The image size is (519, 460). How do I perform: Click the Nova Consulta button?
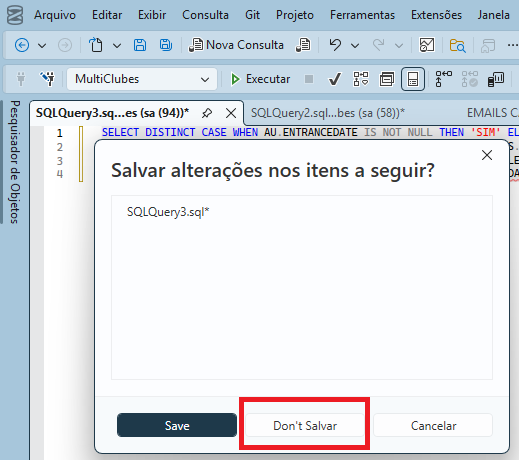click(236, 45)
